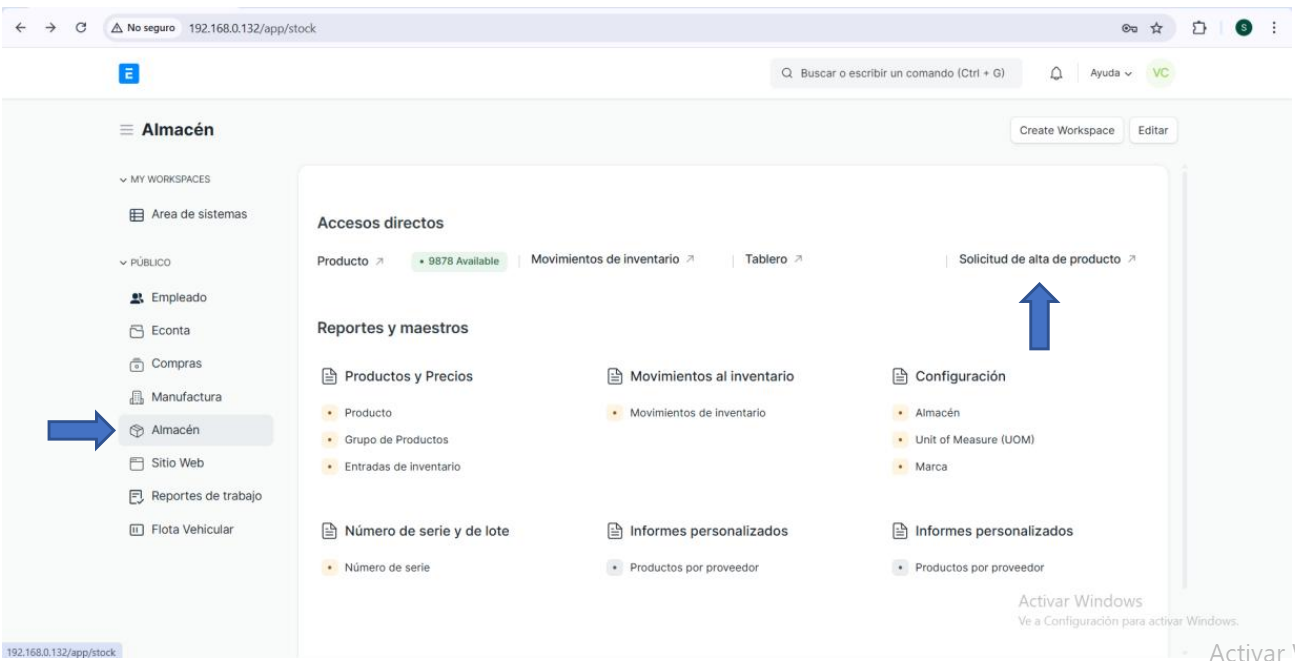Click the Compras icon in the sidebar

(137, 364)
